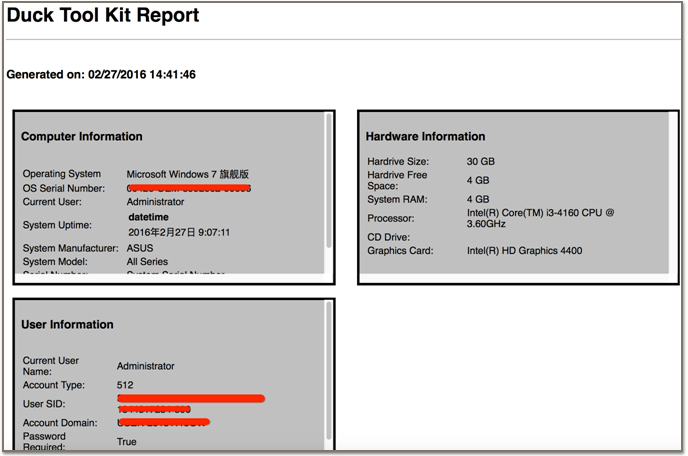The height and width of the screenshot is (456, 688).
Task: Click the Hardrive Size 30 GB value
Action: point(480,161)
